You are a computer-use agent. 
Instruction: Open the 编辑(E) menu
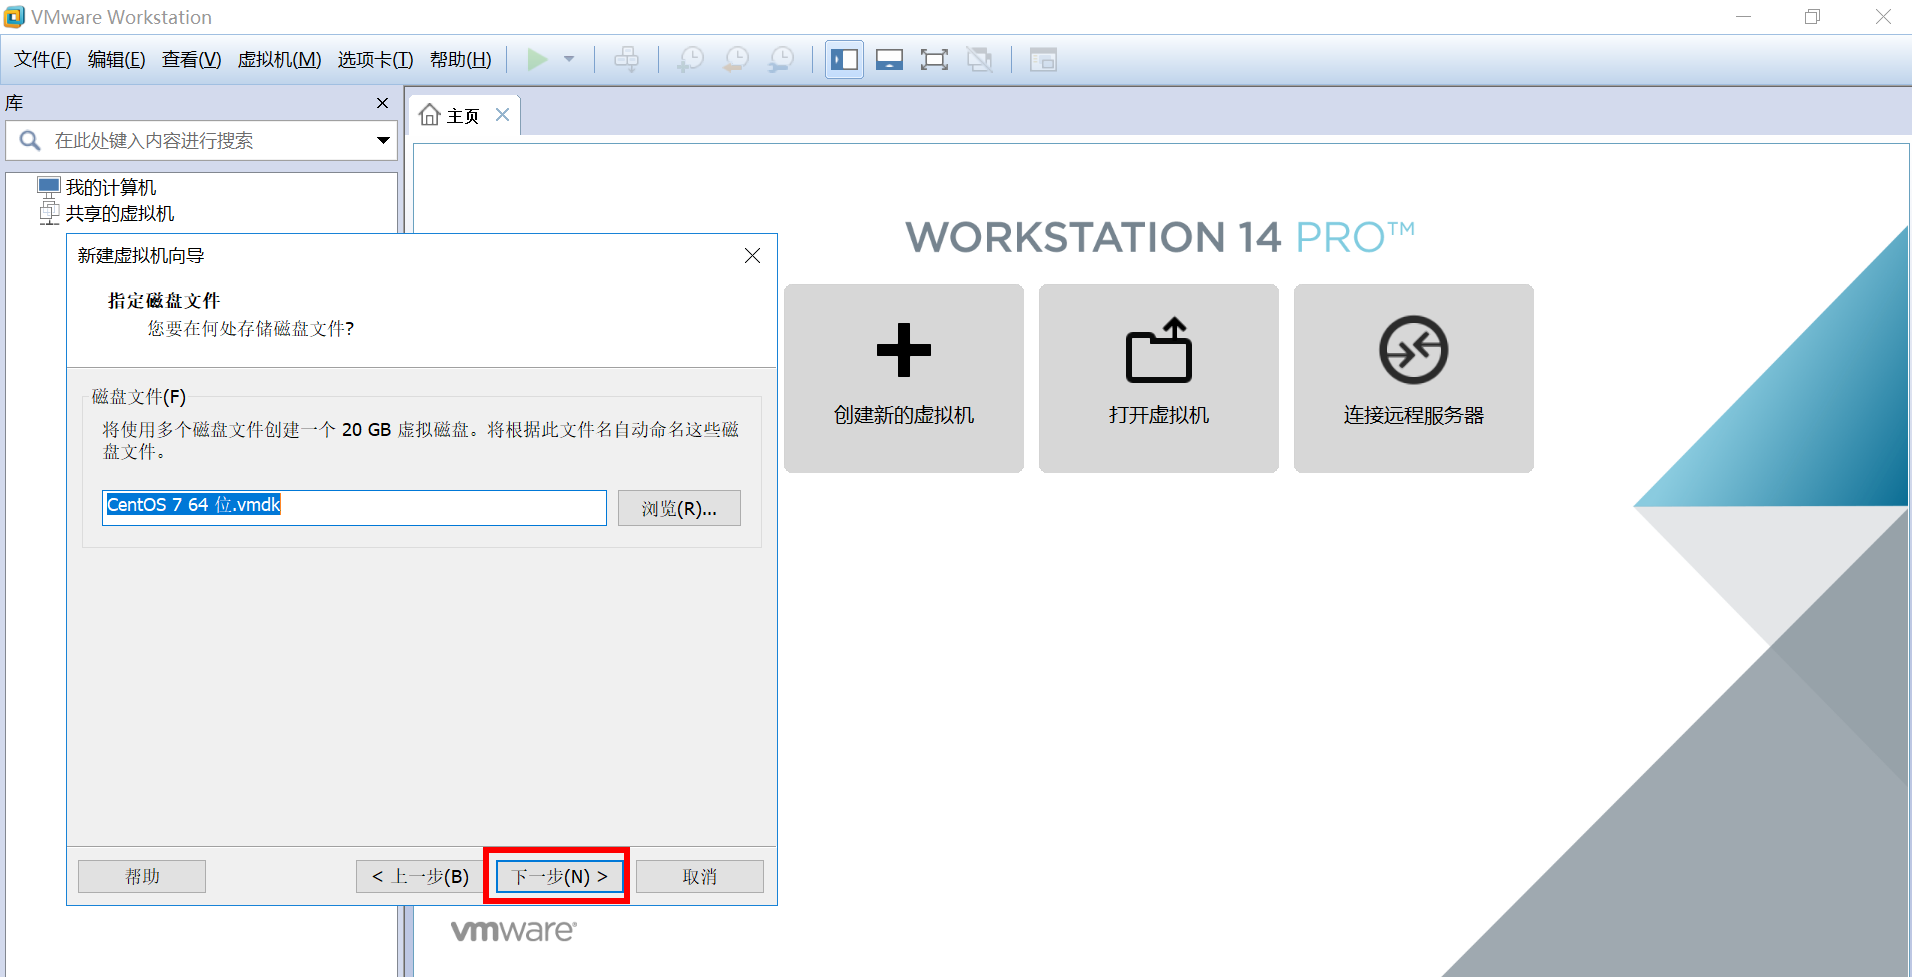tap(117, 60)
